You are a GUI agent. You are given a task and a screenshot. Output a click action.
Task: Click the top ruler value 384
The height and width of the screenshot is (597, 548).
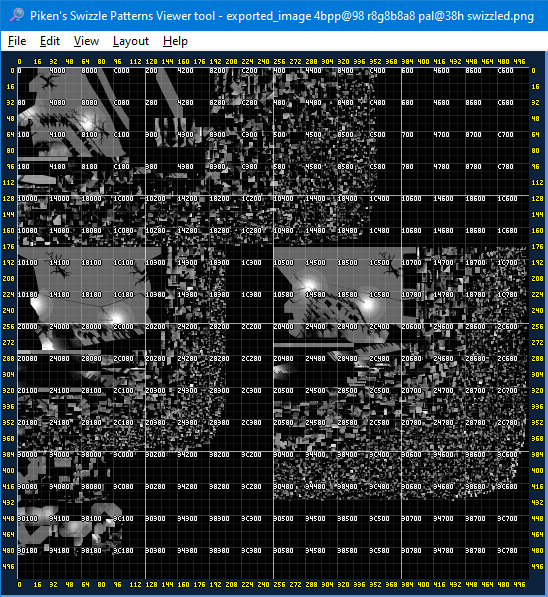[x=407, y=61]
